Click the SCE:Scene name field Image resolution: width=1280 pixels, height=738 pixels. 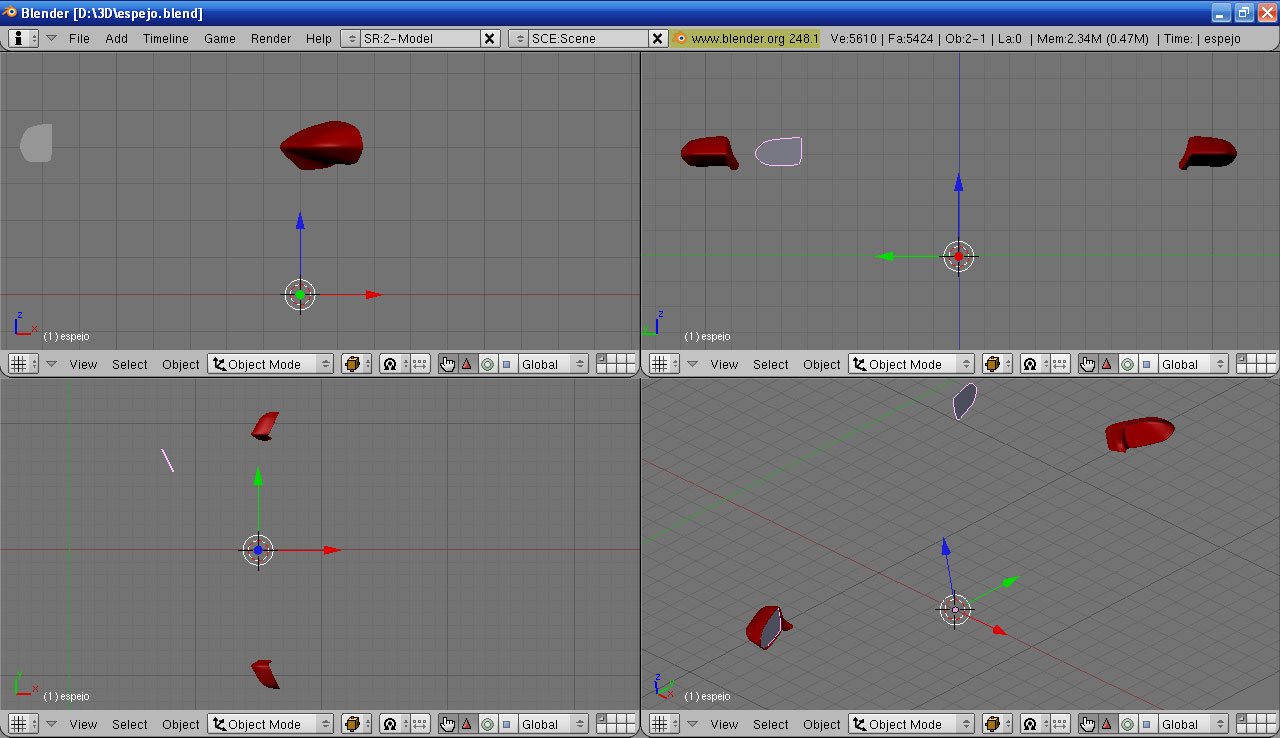[x=588, y=38]
